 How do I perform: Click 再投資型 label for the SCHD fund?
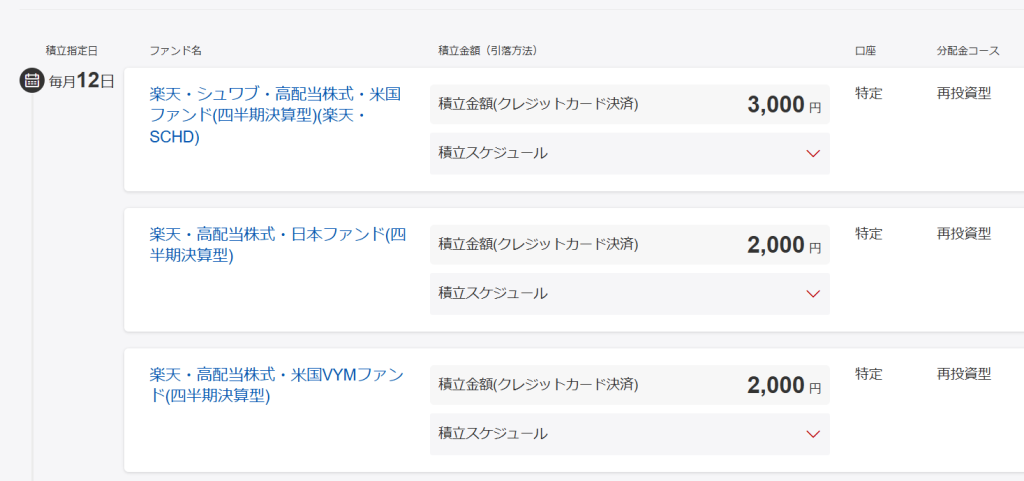[x=964, y=93]
